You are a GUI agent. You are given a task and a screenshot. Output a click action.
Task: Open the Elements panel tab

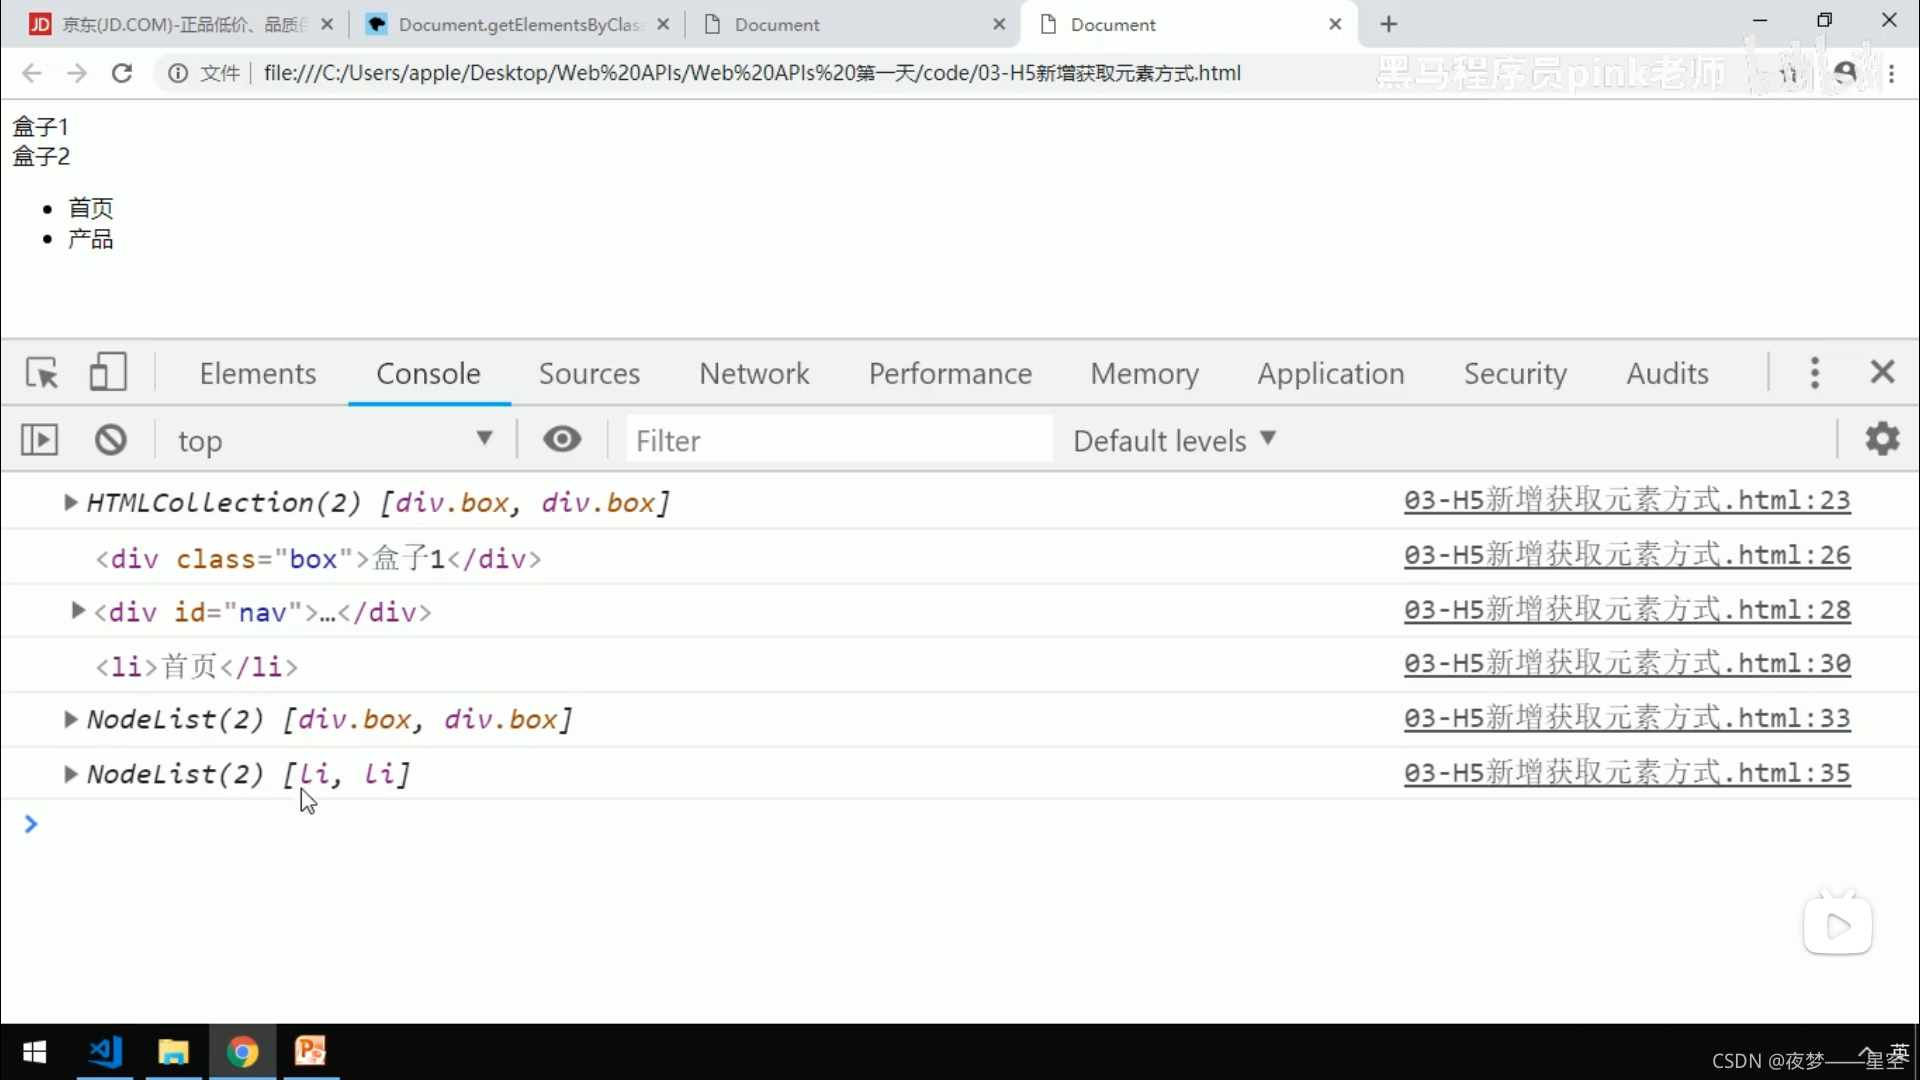(258, 373)
